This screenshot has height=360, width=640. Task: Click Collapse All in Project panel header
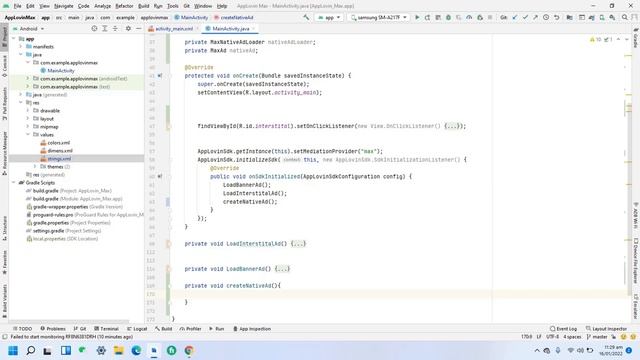click(115, 29)
